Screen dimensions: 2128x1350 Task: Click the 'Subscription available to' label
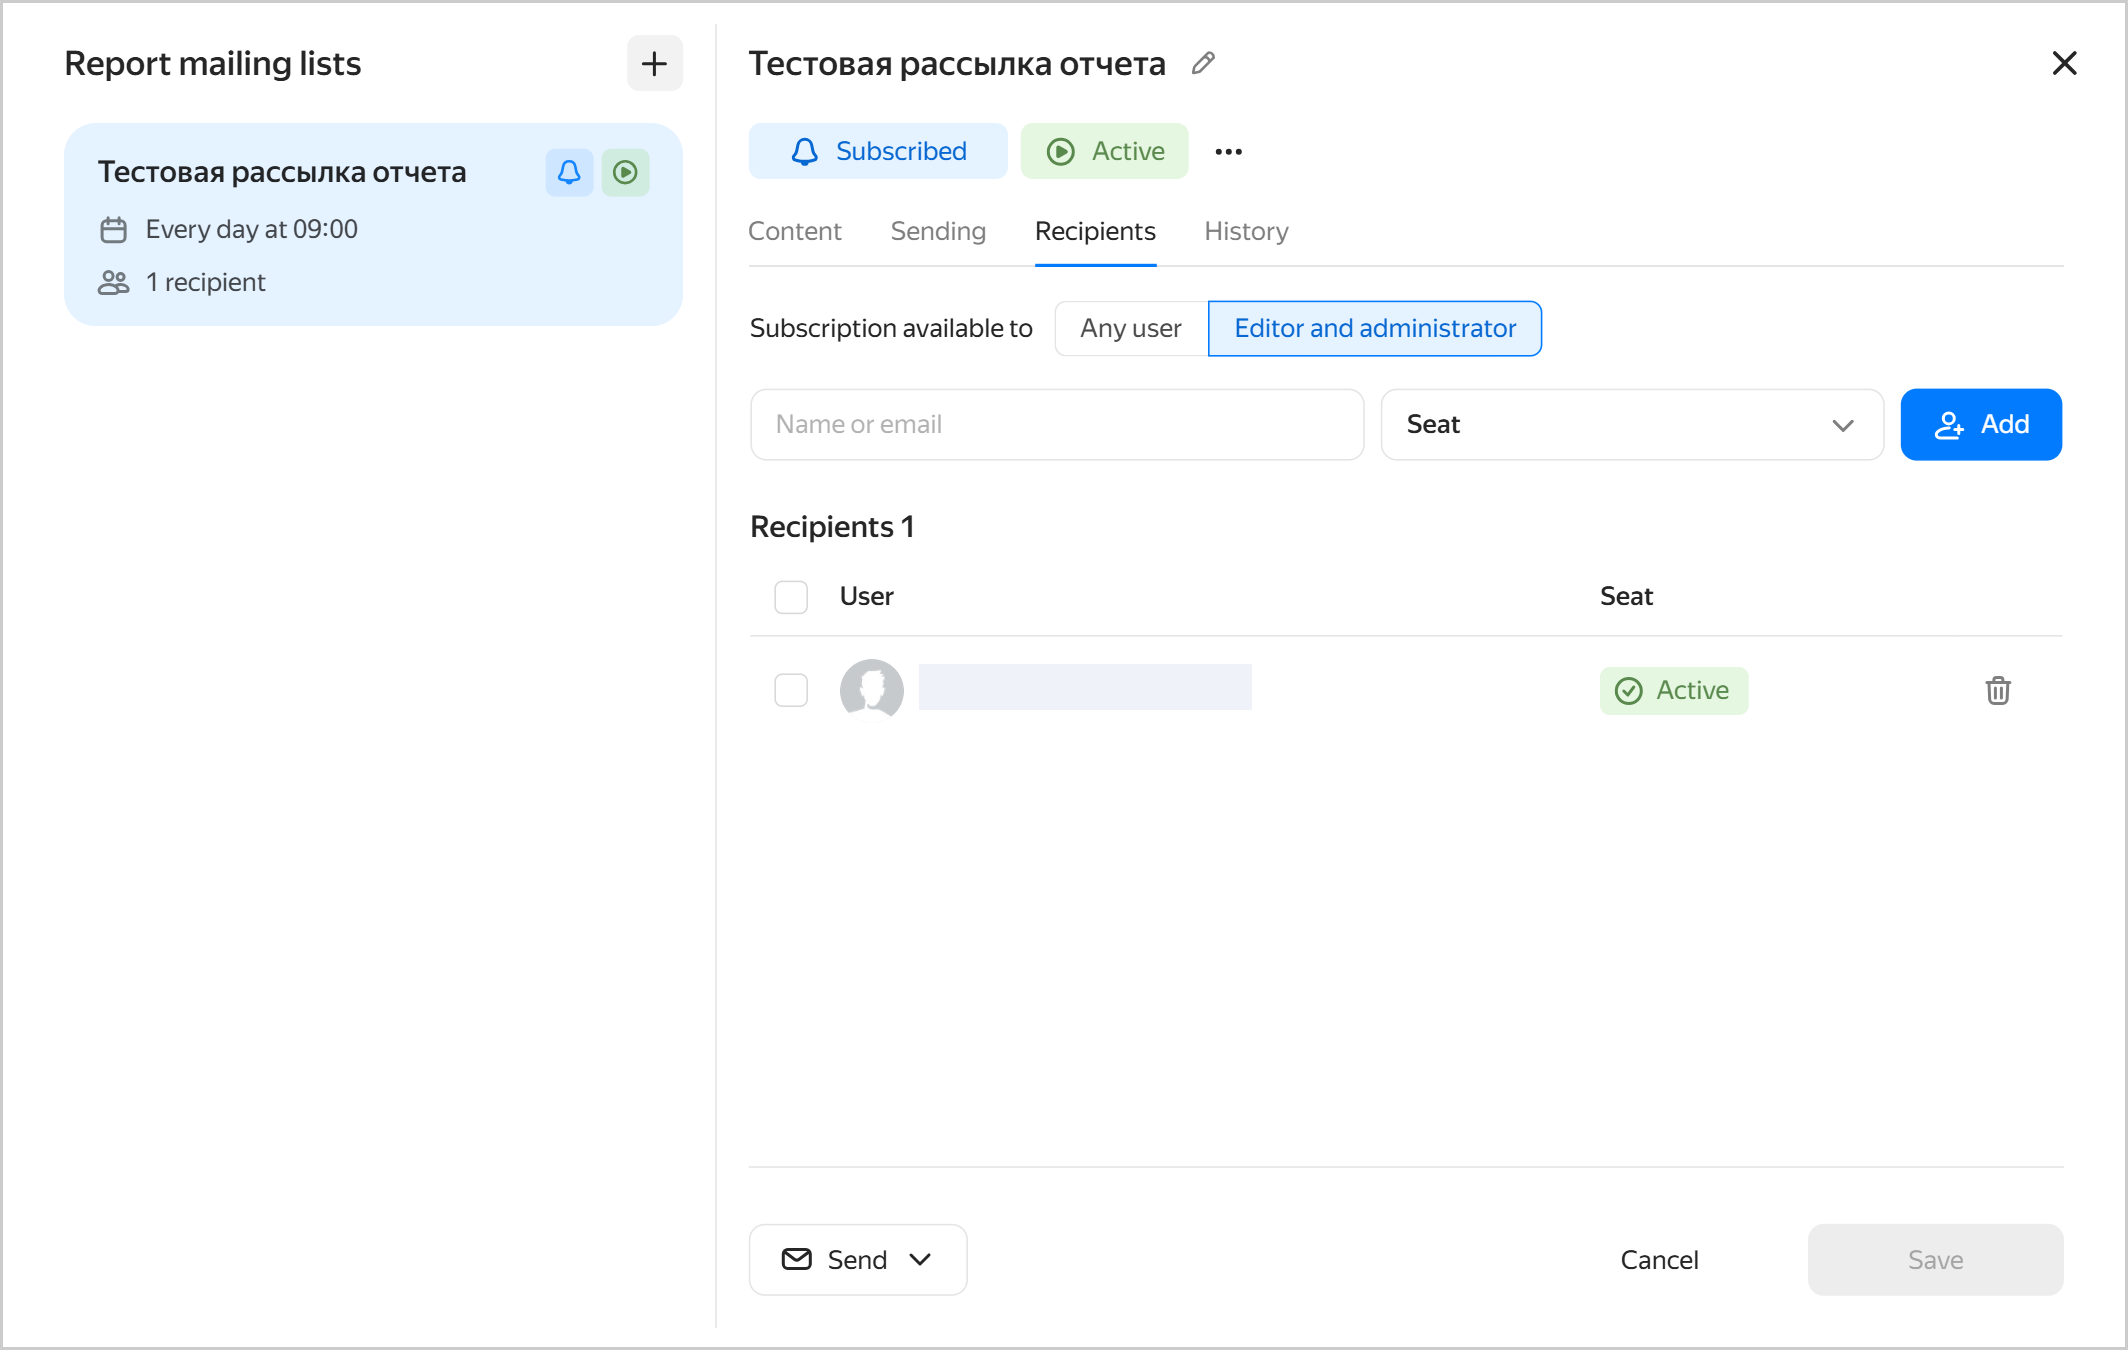(891, 329)
